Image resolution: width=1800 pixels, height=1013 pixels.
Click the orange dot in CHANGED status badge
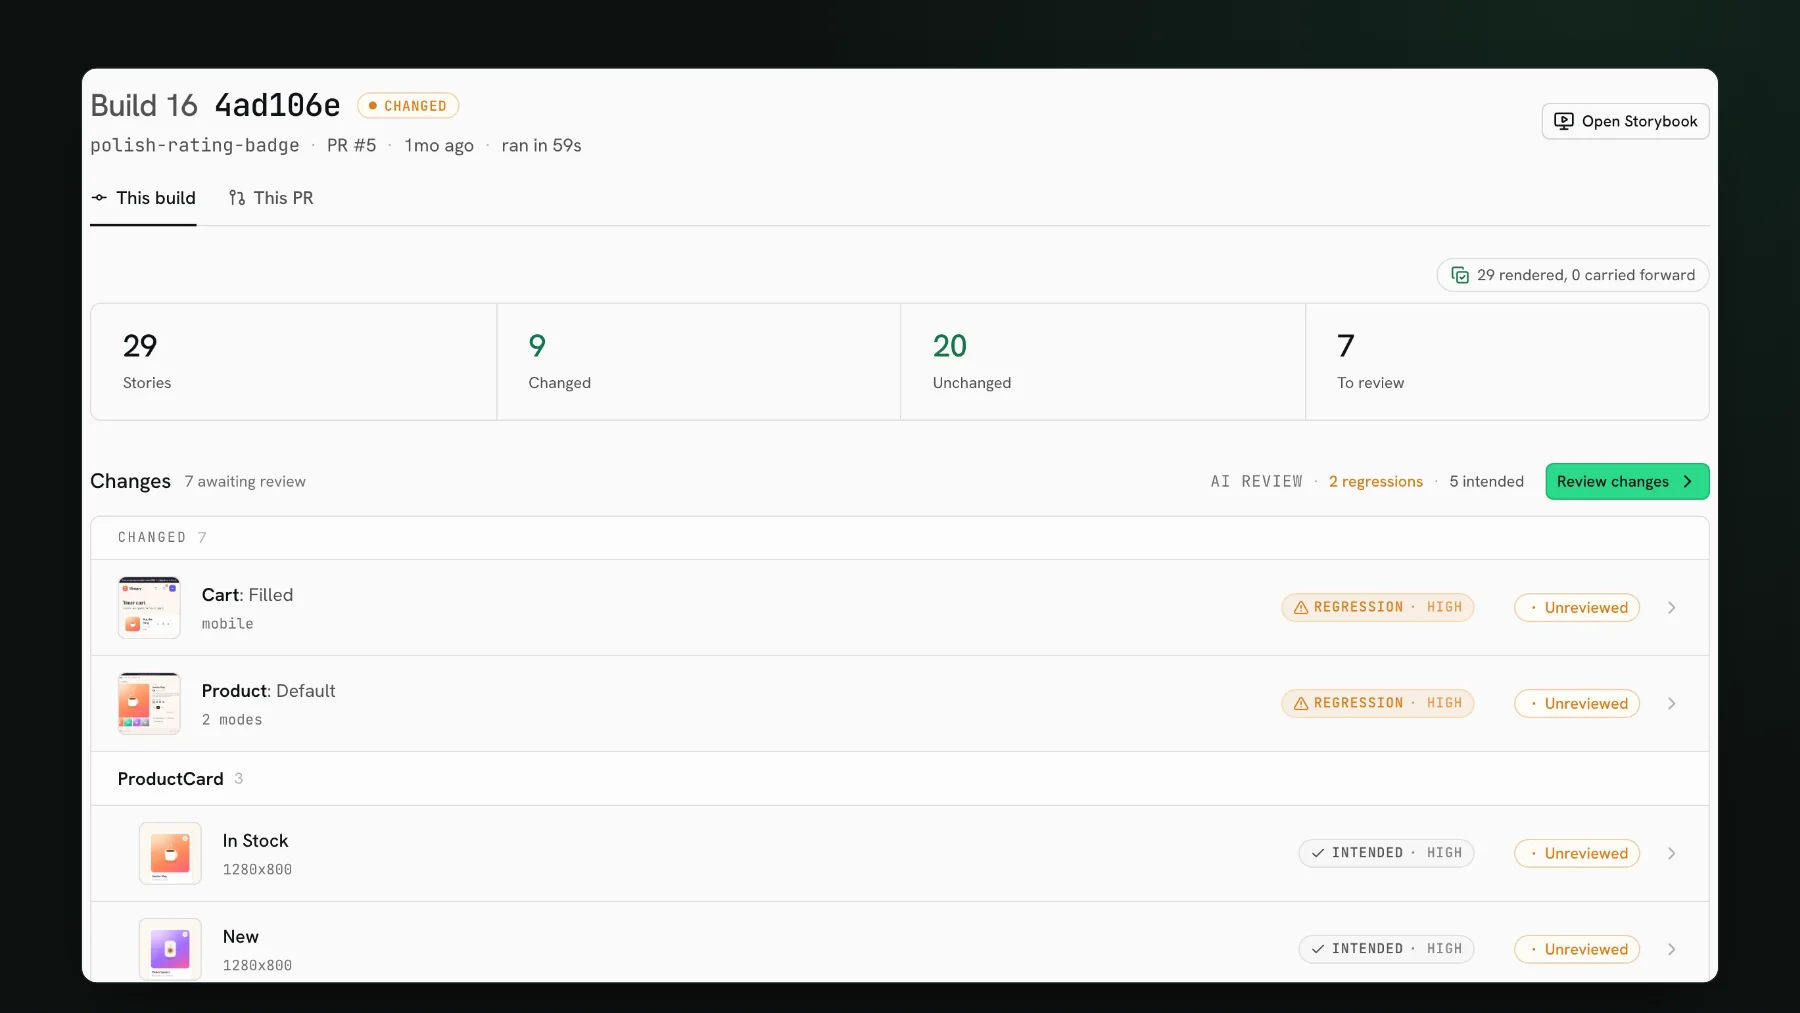(x=372, y=106)
